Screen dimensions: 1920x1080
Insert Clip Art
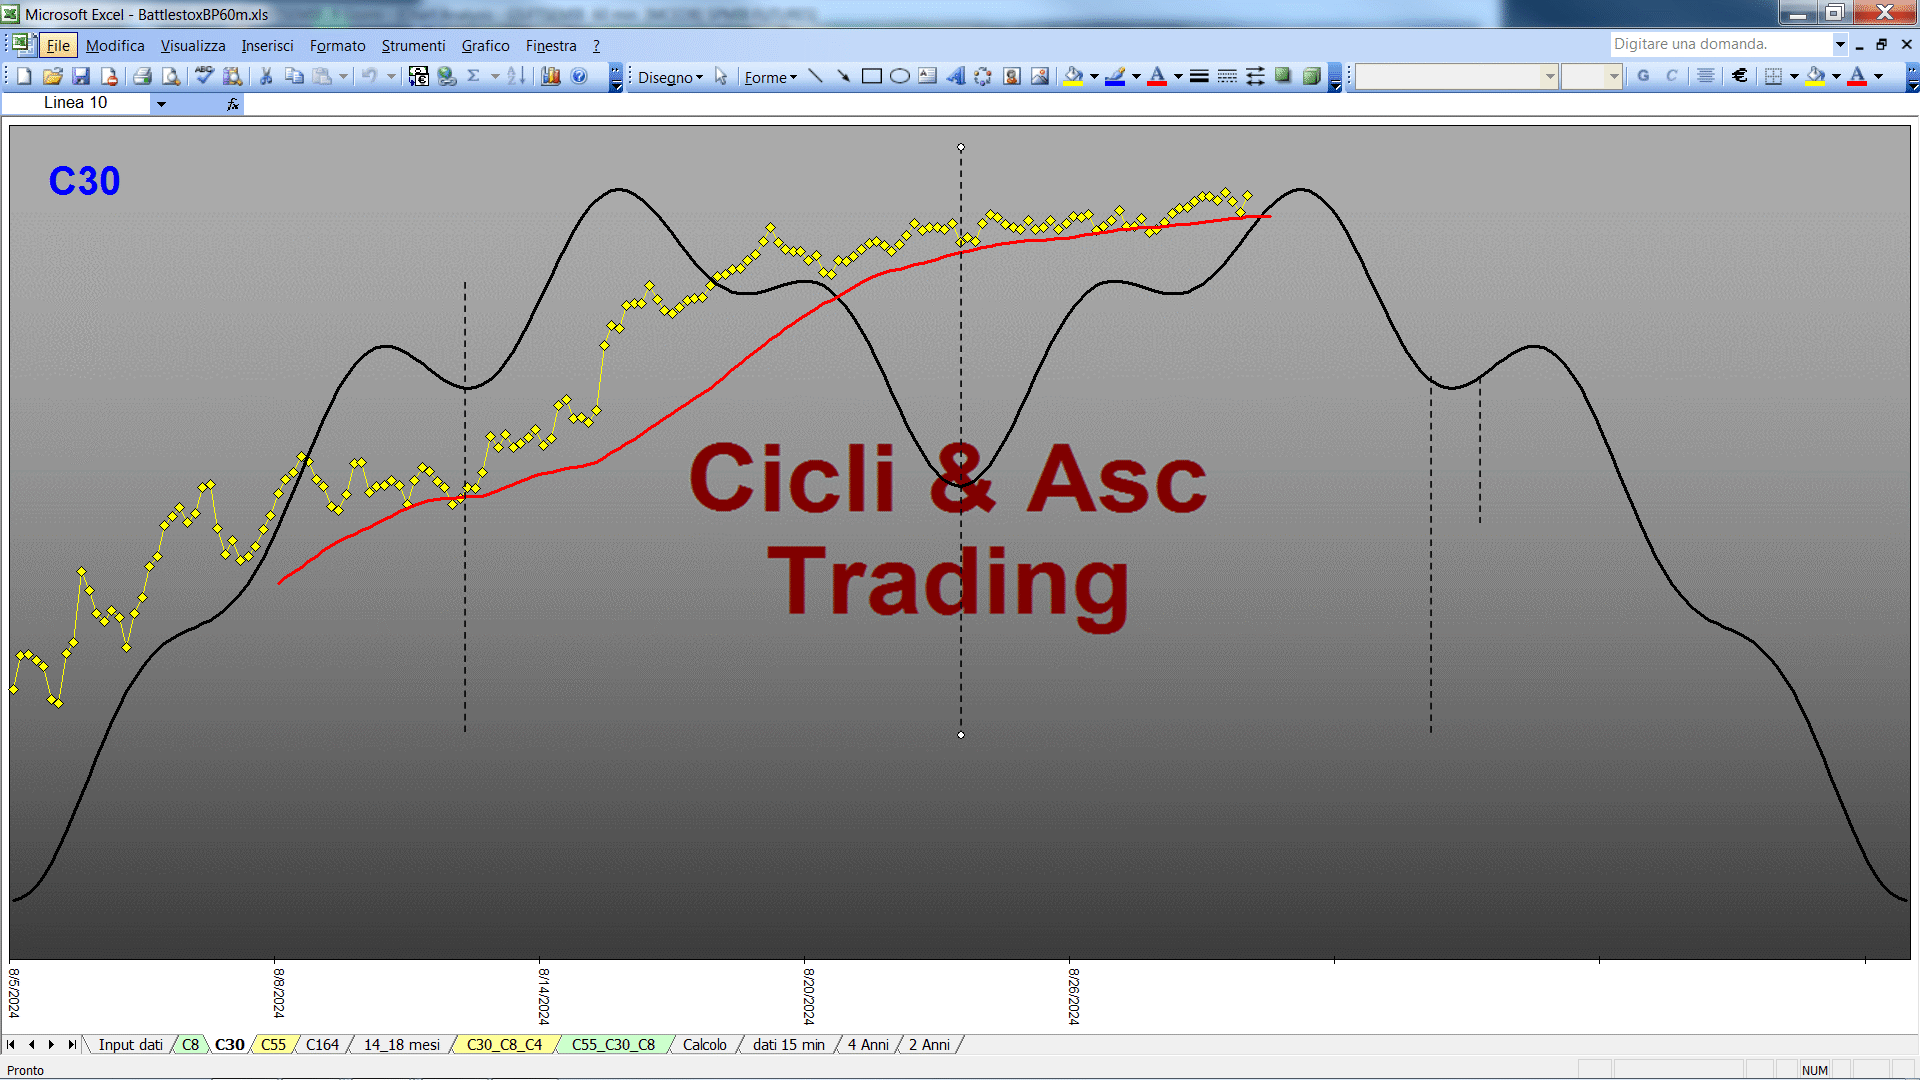click(x=1011, y=76)
